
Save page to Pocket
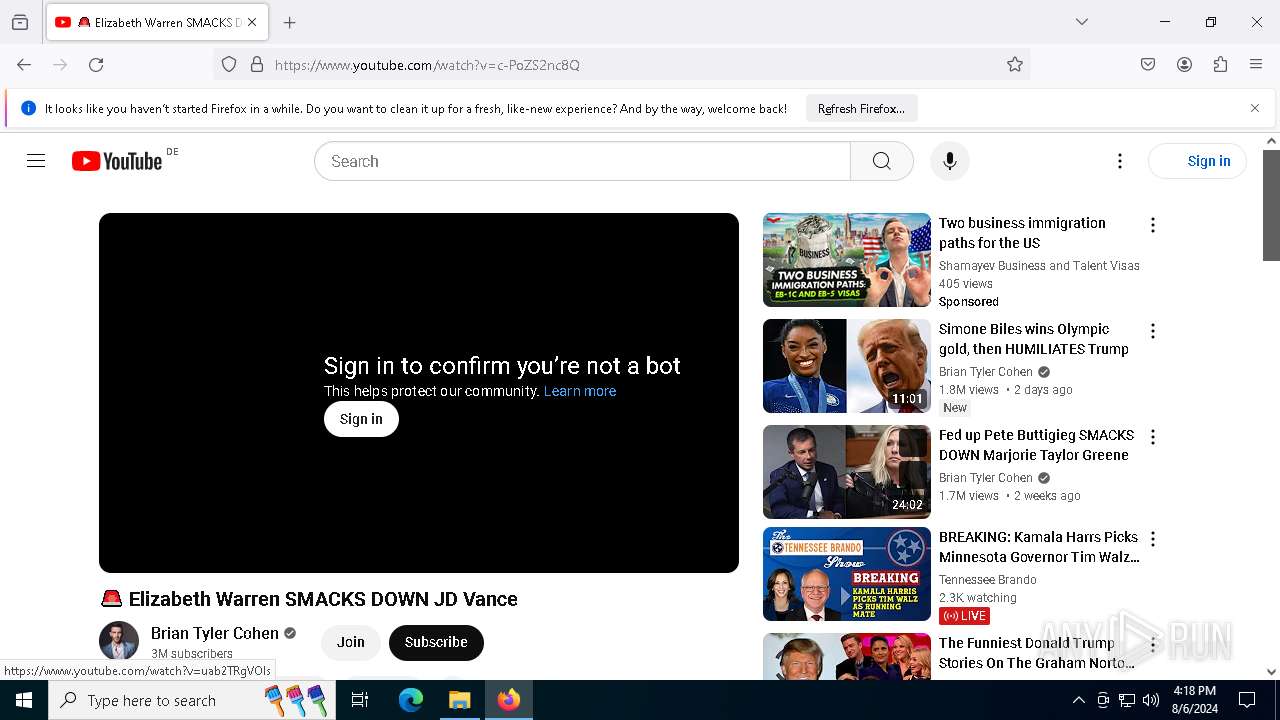(x=1148, y=65)
